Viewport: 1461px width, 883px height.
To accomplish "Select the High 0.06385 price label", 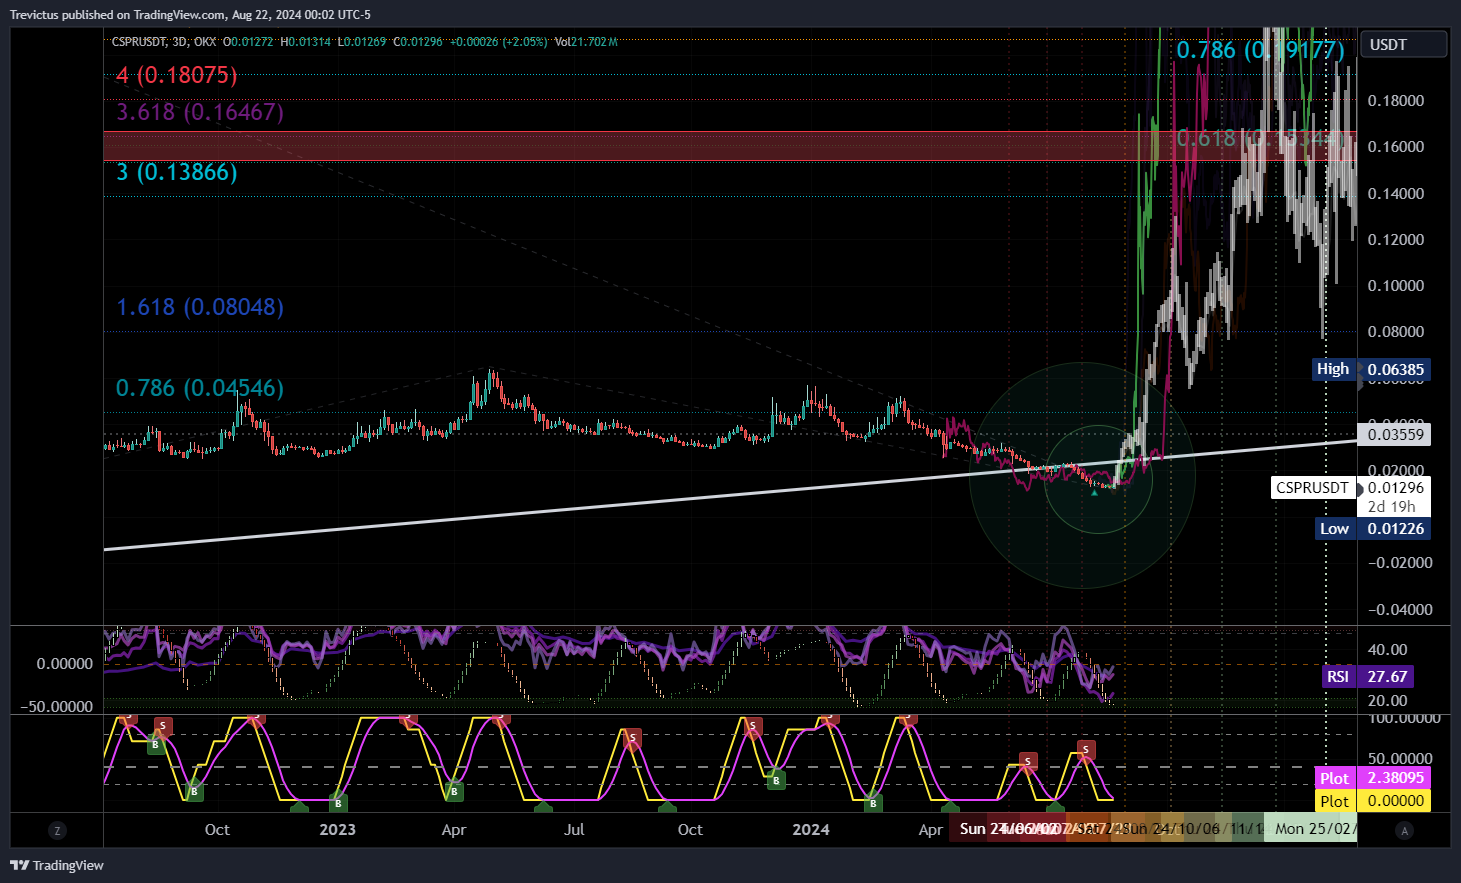I will tap(1371, 369).
